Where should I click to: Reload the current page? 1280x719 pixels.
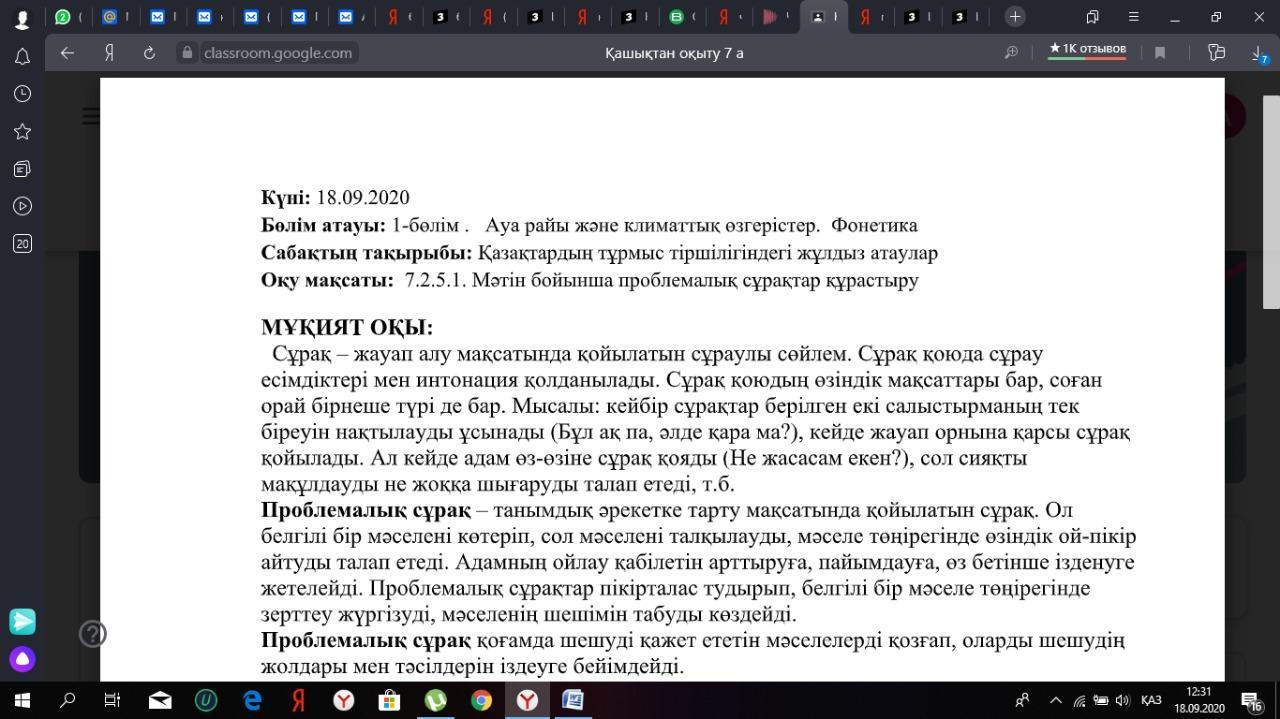tap(149, 53)
